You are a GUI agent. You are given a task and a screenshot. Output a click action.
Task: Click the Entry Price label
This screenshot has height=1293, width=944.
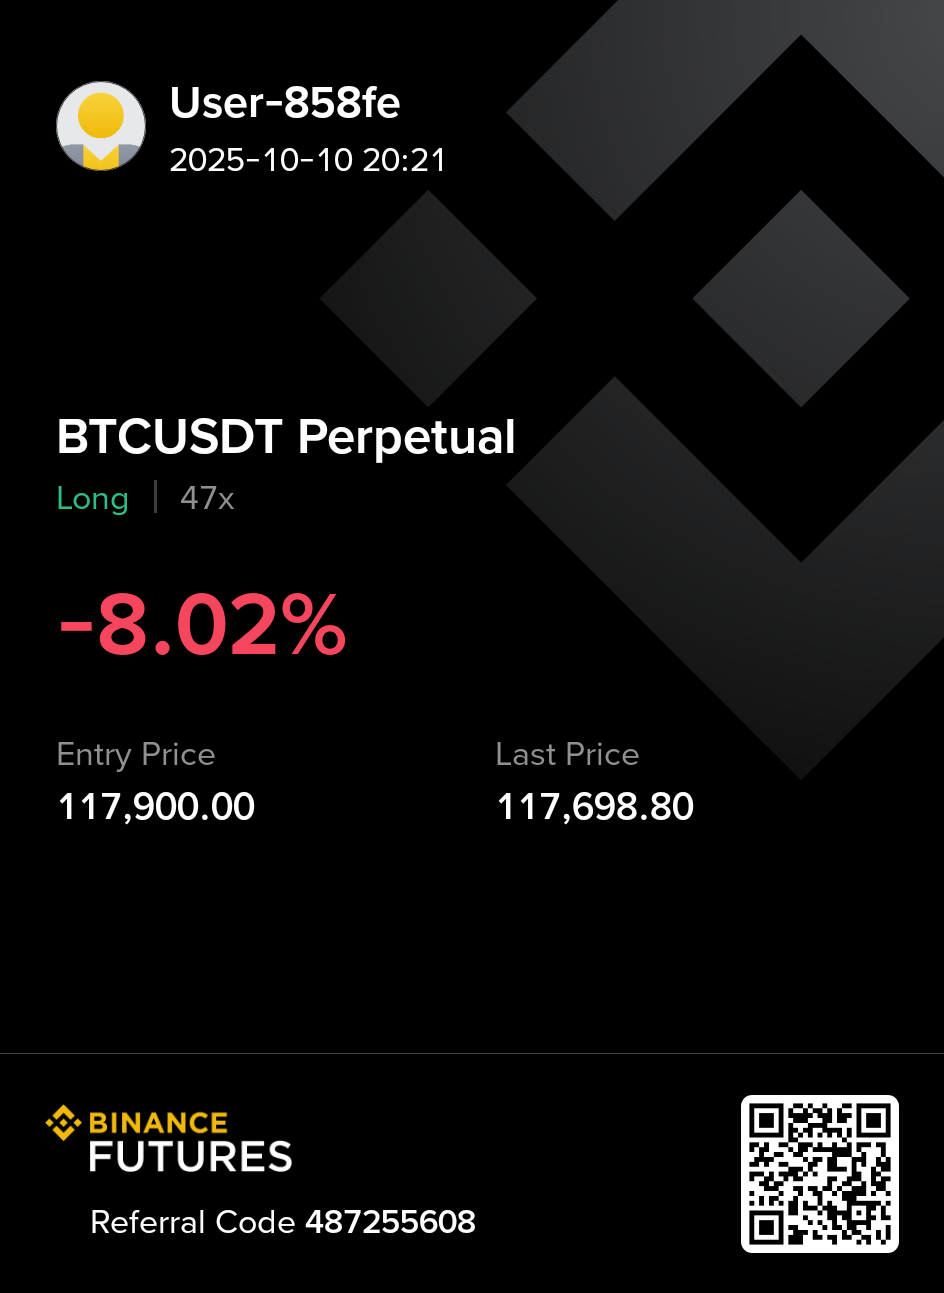136,754
